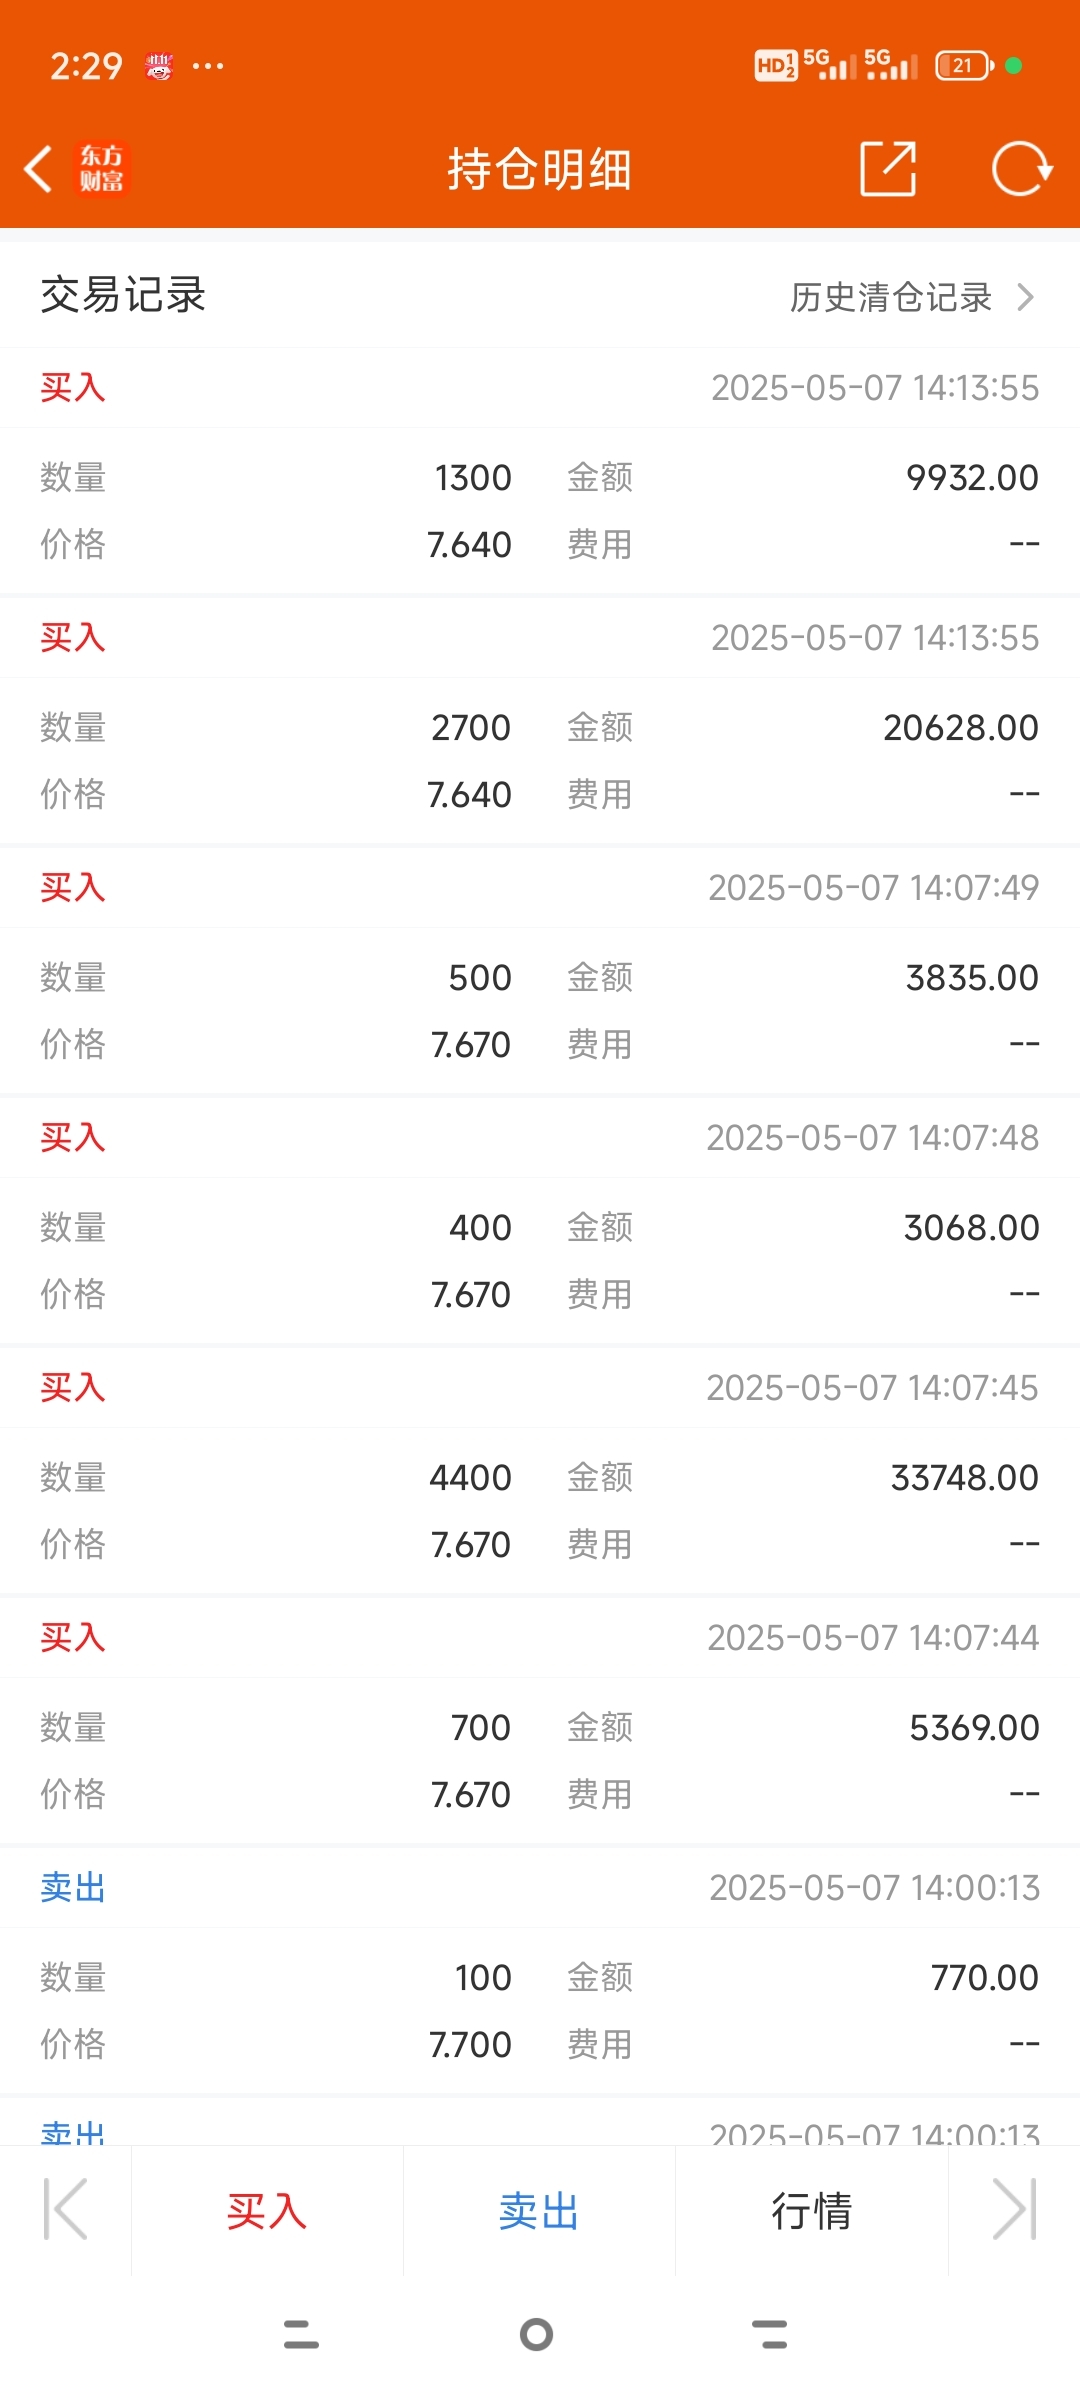Screen dimensions: 1080x2400
Task: Tap the Android home circle button
Action: click(x=537, y=2334)
